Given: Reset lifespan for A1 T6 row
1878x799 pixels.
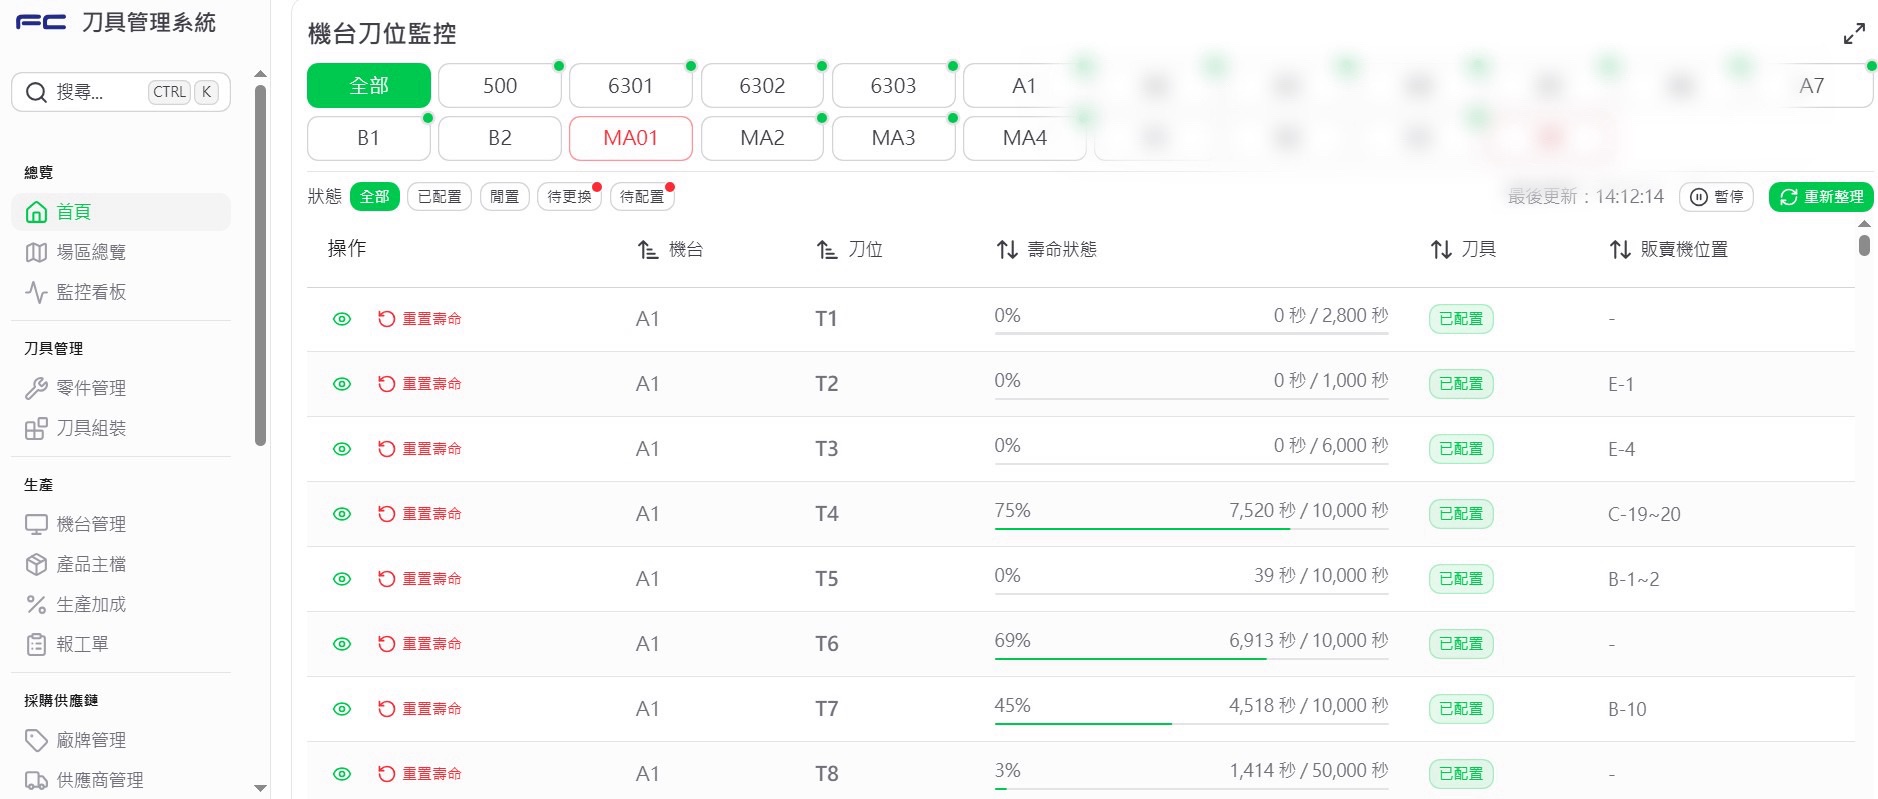Looking at the screenshot, I should [419, 644].
